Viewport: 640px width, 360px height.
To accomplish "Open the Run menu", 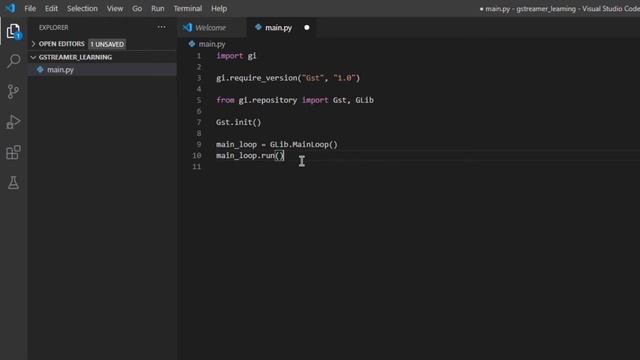I will click(158, 8).
